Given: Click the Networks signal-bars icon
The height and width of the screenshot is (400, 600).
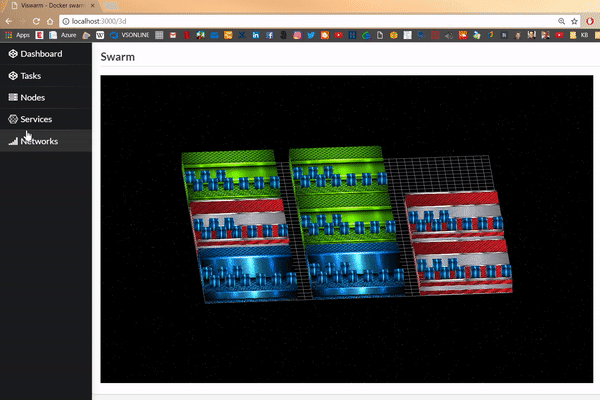Looking at the screenshot, I should click(13, 141).
